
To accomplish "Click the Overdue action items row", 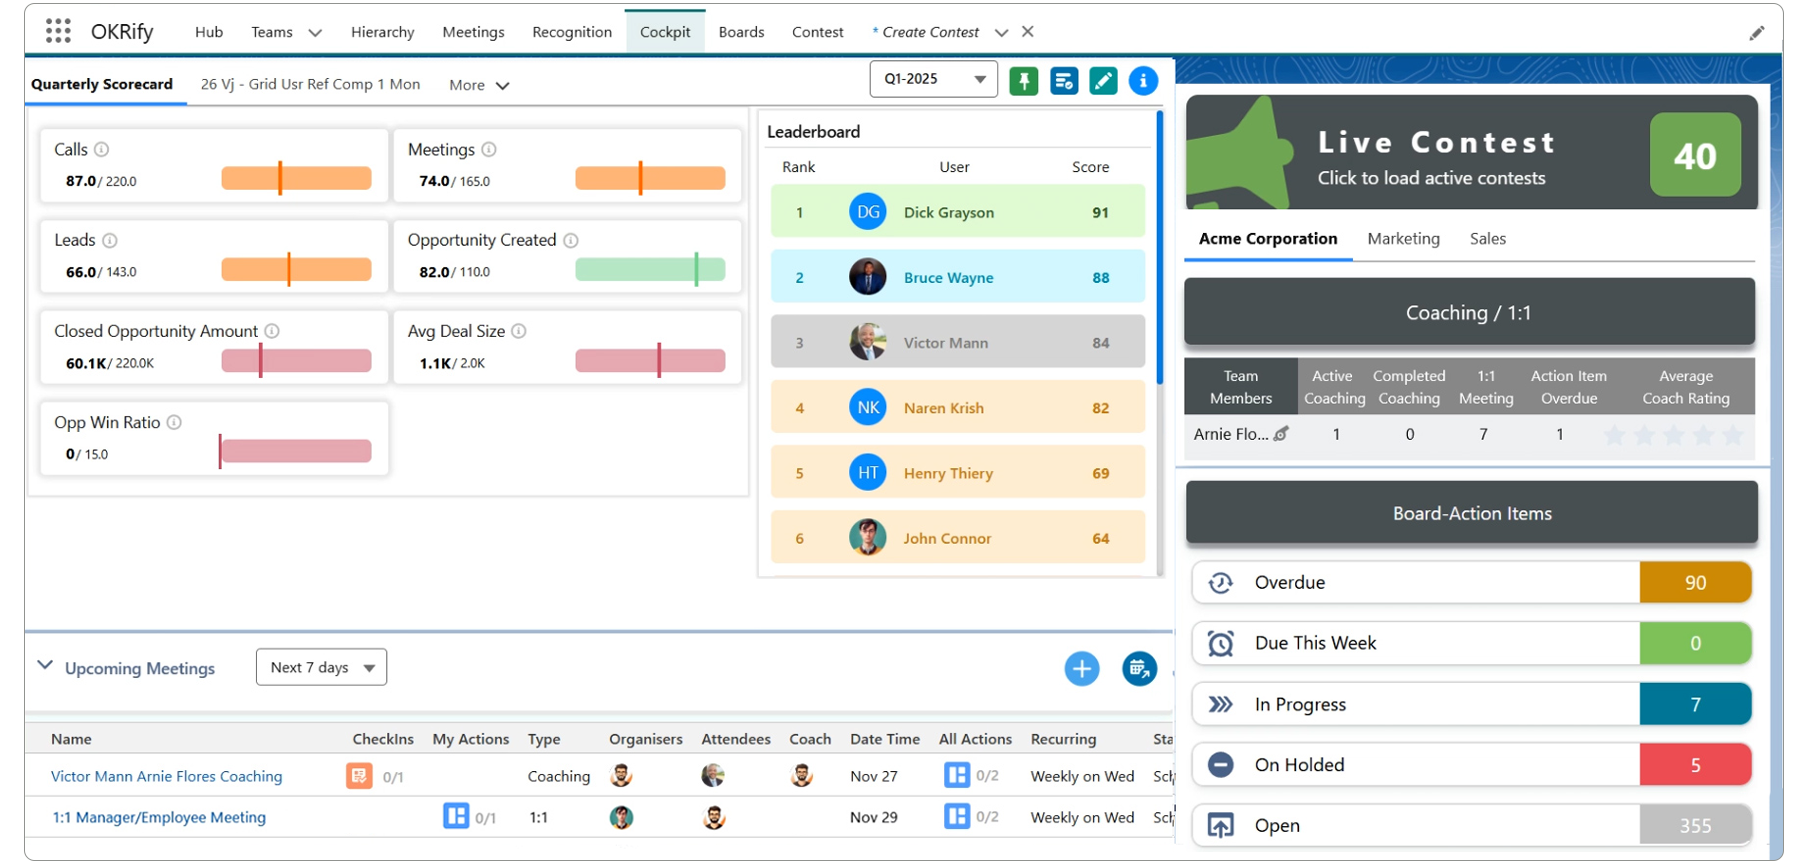I will pos(1470,583).
